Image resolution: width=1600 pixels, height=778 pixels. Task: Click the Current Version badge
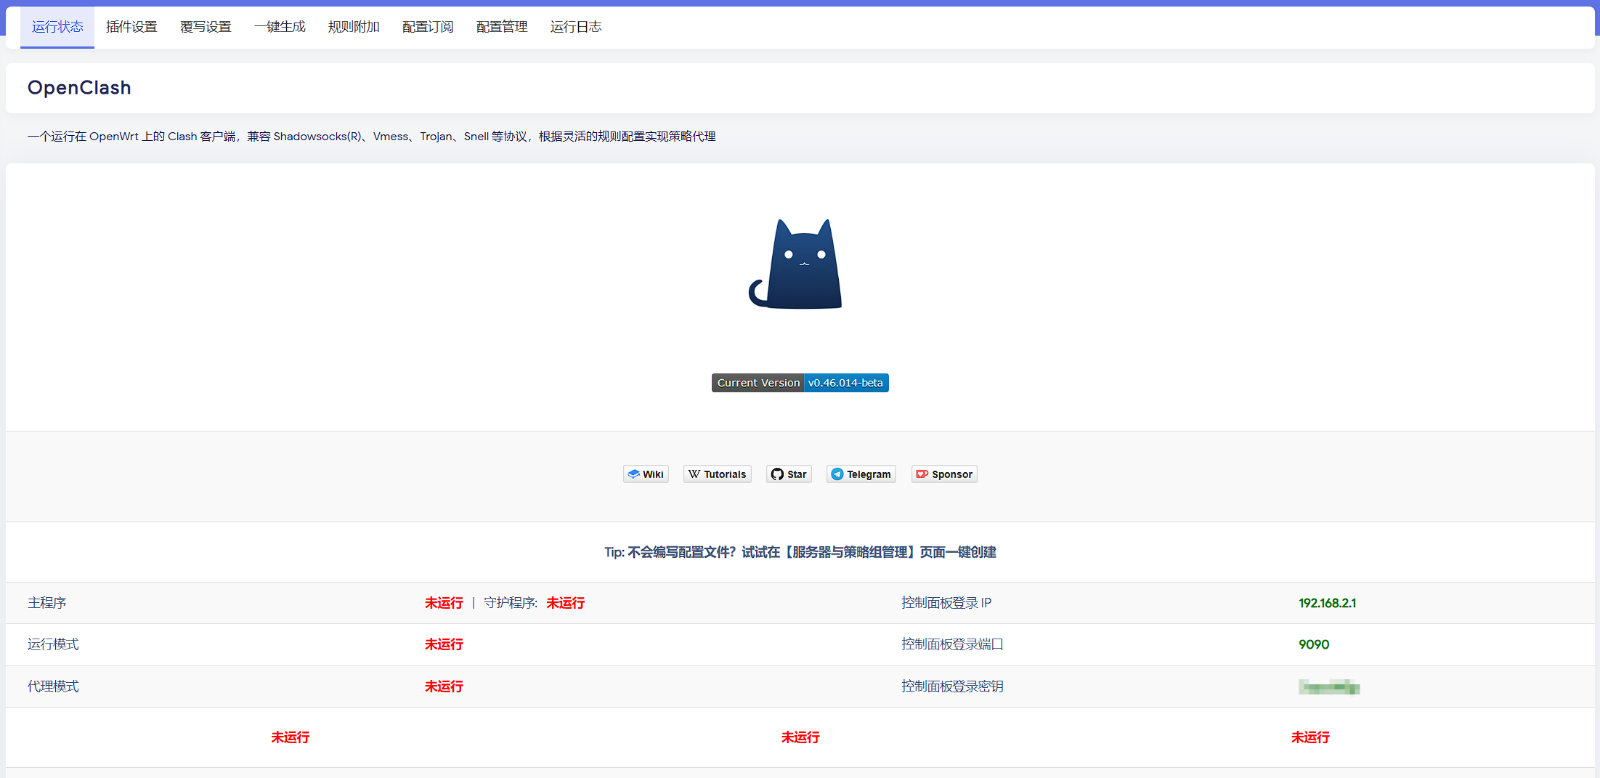coord(800,383)
